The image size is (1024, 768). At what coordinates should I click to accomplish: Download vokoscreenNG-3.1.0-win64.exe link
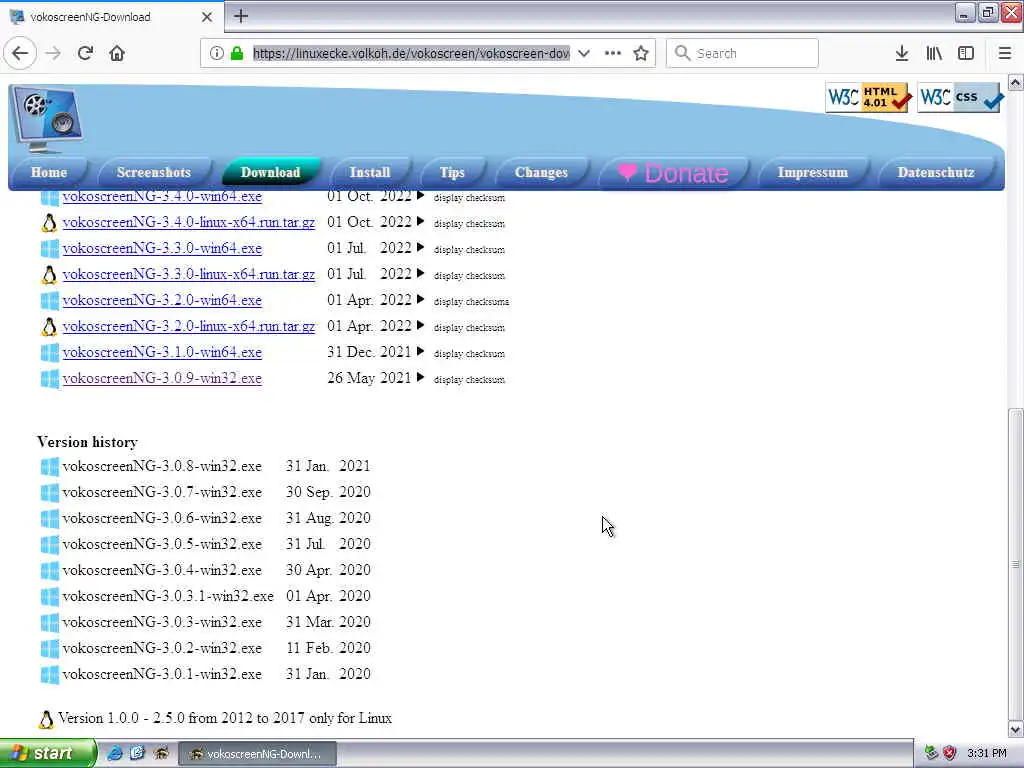[162, 353]
